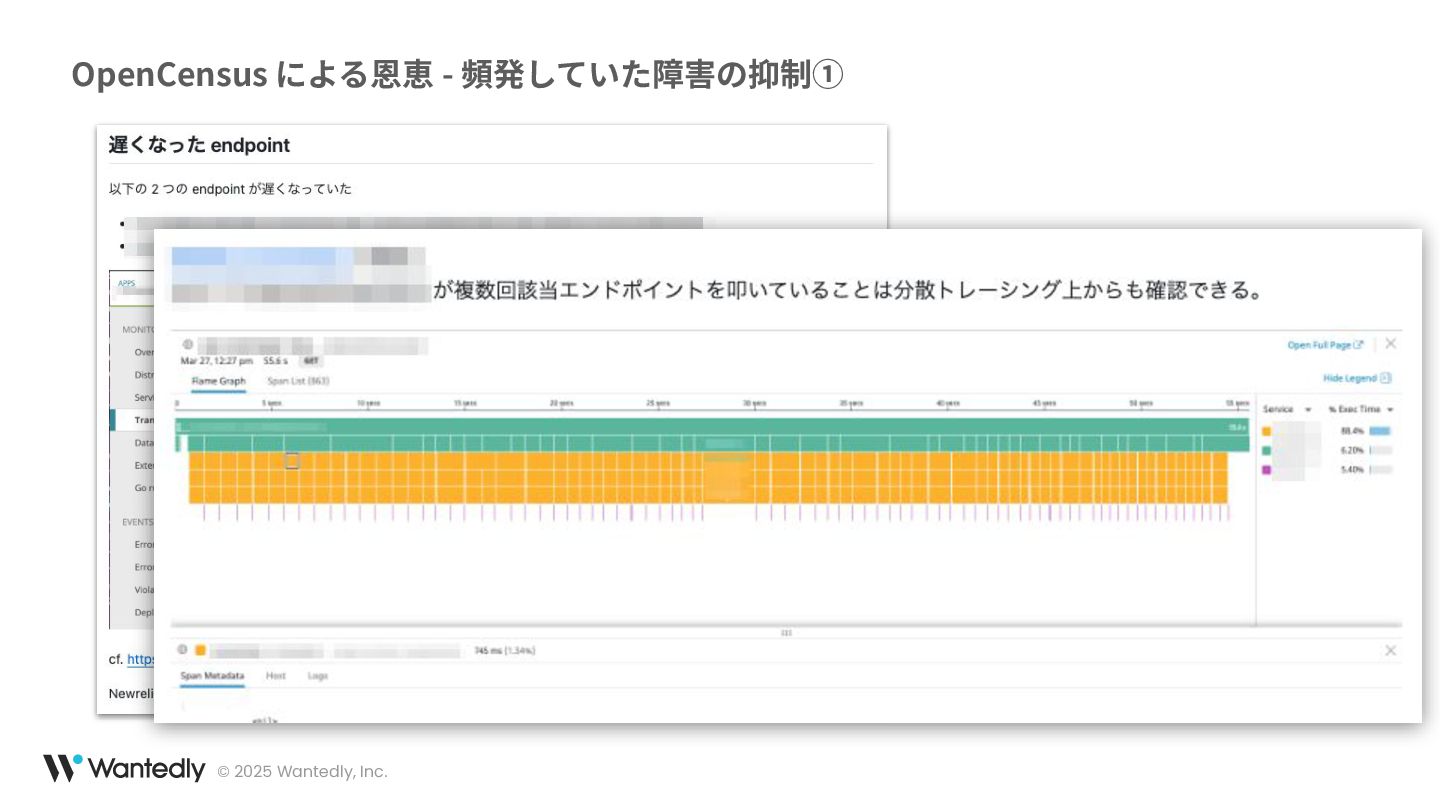Switch to the Host tab

(x=276, y=676)
